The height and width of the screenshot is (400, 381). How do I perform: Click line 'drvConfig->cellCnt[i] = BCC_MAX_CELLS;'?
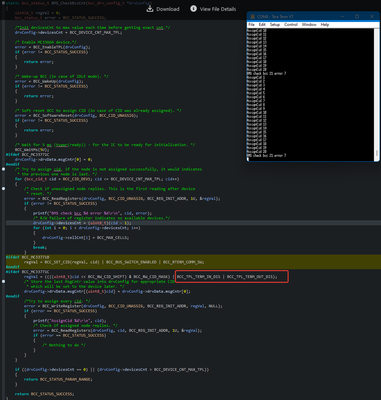tap(85, 238)
